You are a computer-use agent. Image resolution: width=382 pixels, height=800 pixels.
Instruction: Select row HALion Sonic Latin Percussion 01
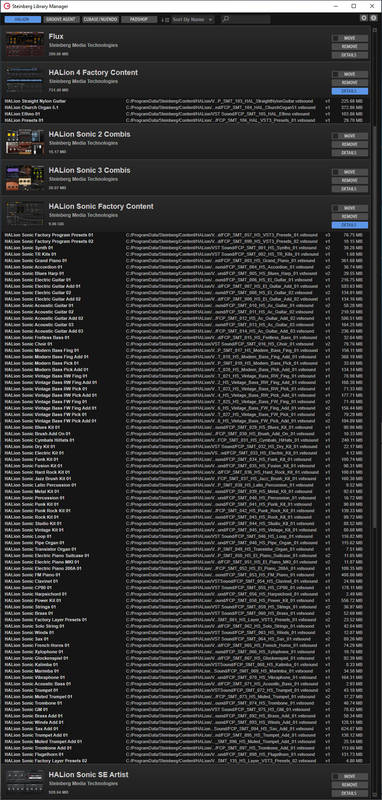(186, 485)
